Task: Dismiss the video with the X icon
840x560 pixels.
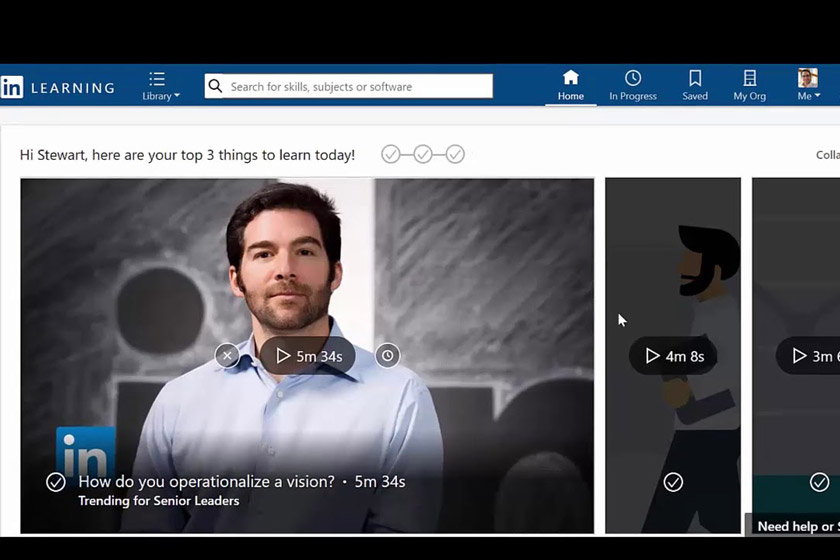Action: [227, 355]
